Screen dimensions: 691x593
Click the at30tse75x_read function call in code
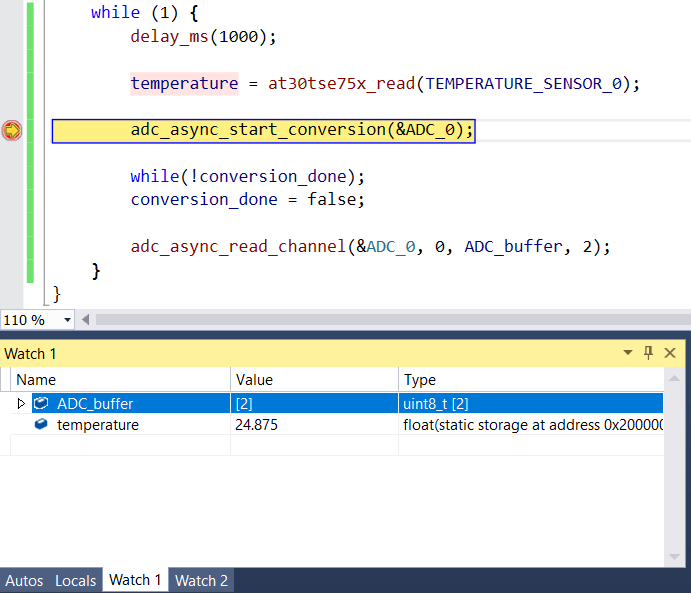coord(342,84)
